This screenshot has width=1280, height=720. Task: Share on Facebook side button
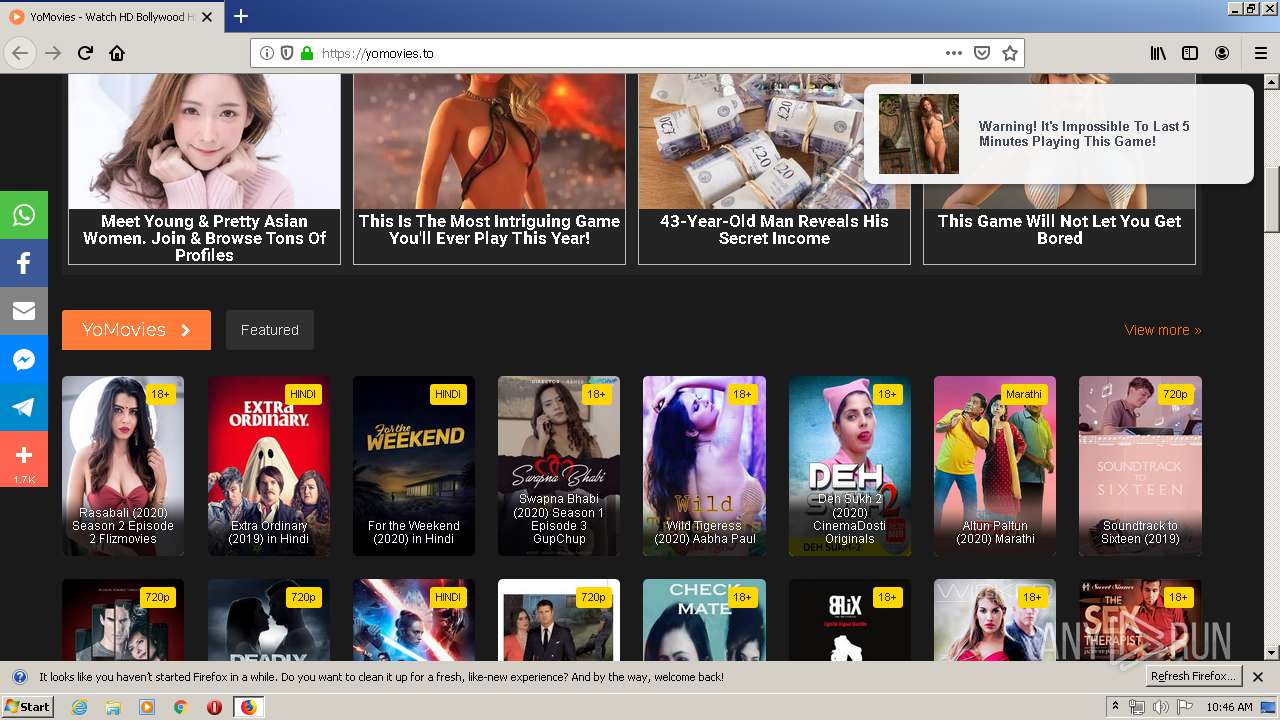[24, 263]
